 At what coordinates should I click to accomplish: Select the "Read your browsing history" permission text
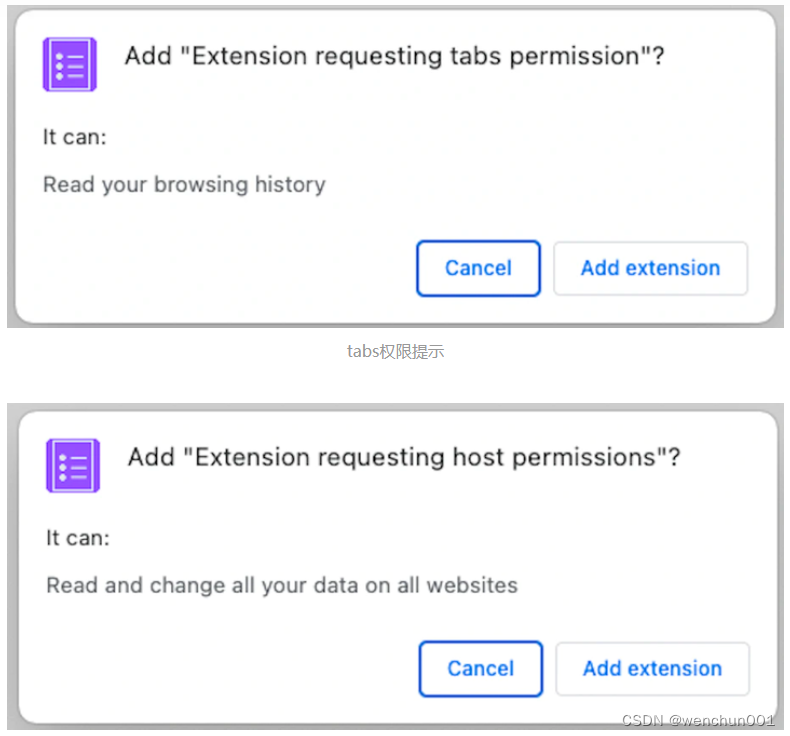pyautogui.click(x=184, y=184)
